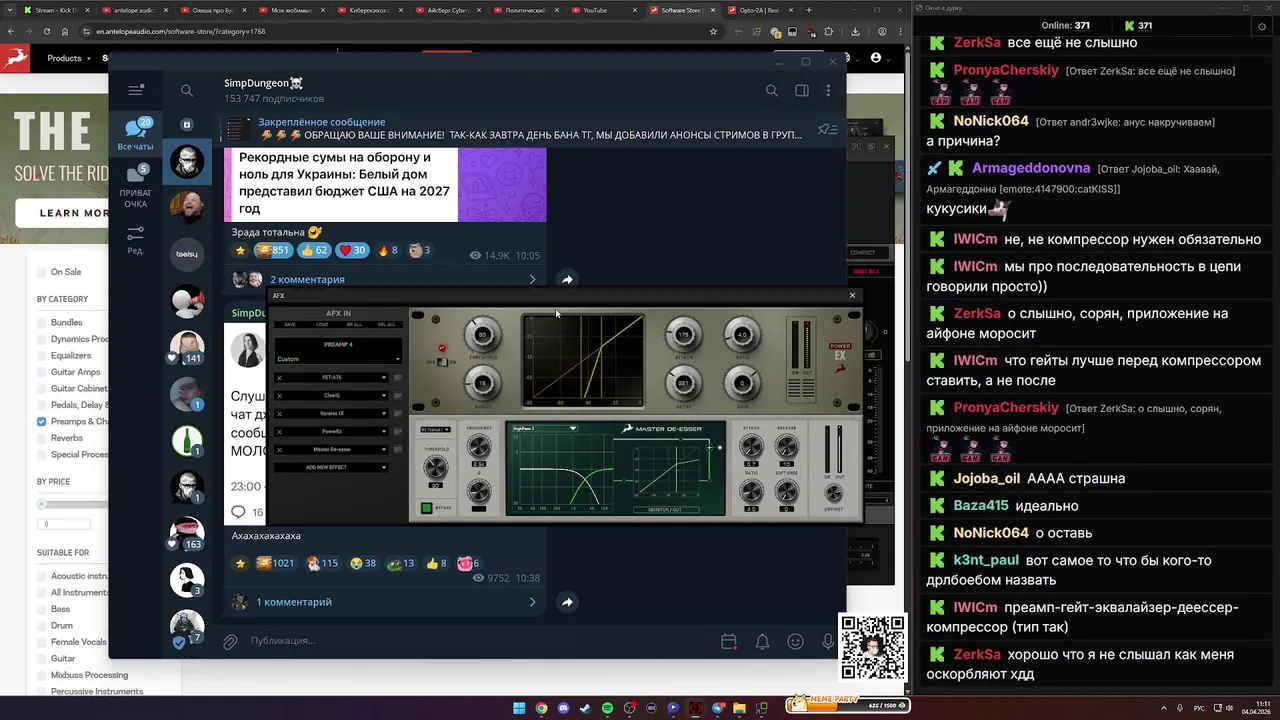Screen dimensions: 1280x720
Task: Open the Windows Start menu
Action: 519,708
